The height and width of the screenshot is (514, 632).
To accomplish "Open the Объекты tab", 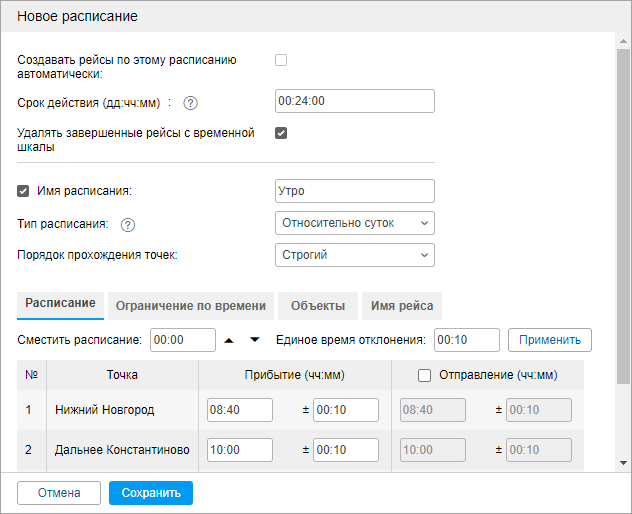I will pos(318,306).
